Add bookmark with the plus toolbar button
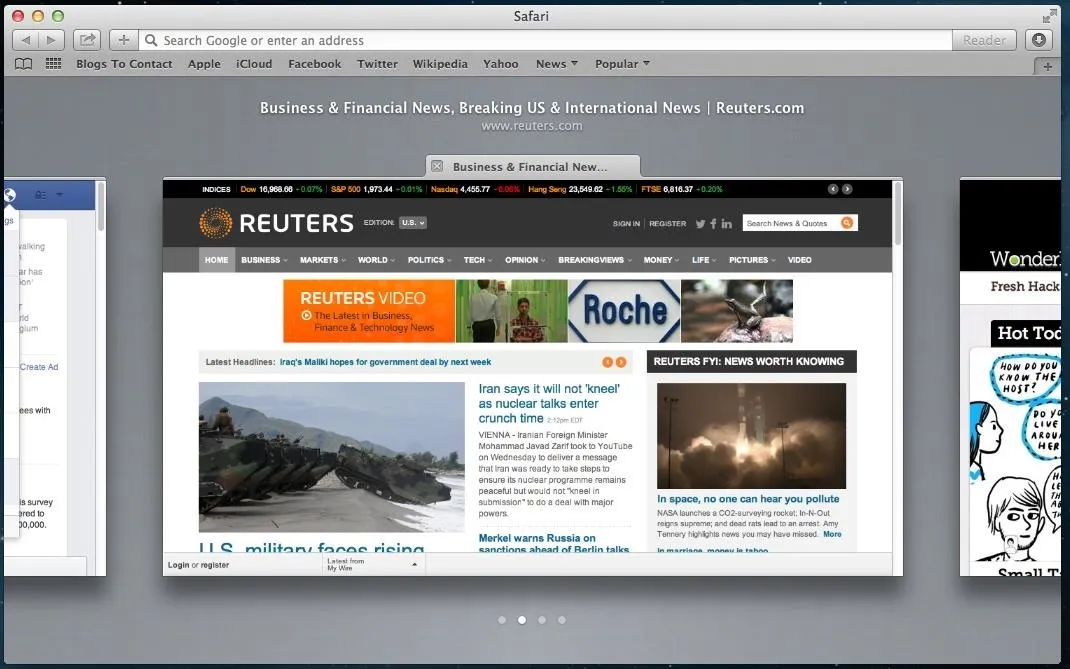Image resolution: width=1070 pixels, height=669 pixels. (x=124, y=40)
